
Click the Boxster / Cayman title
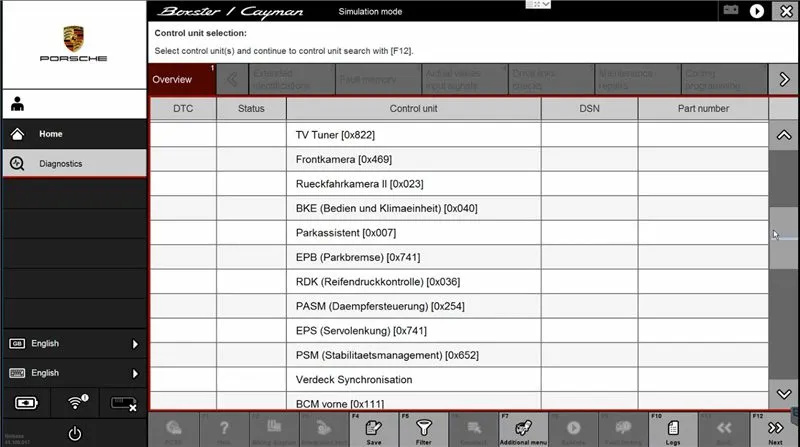pos(230,12)
